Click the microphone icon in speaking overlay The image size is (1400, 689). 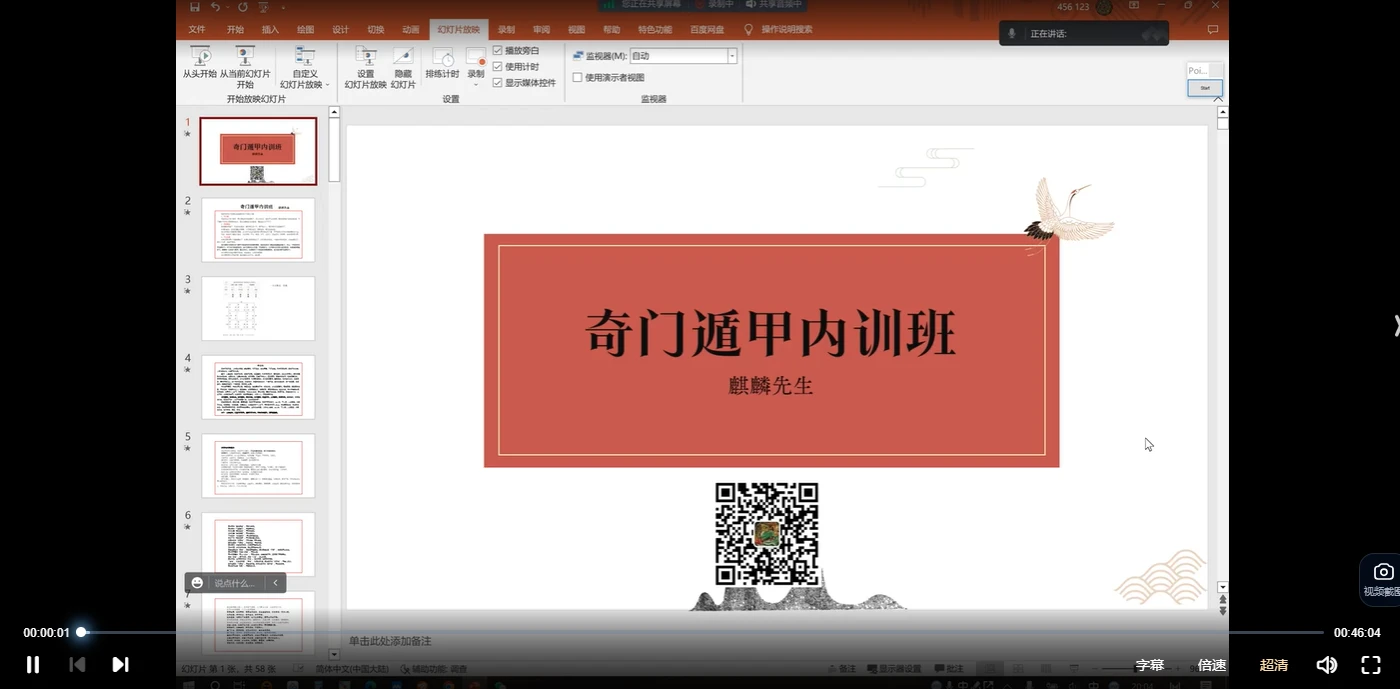tap(1011, 33)
